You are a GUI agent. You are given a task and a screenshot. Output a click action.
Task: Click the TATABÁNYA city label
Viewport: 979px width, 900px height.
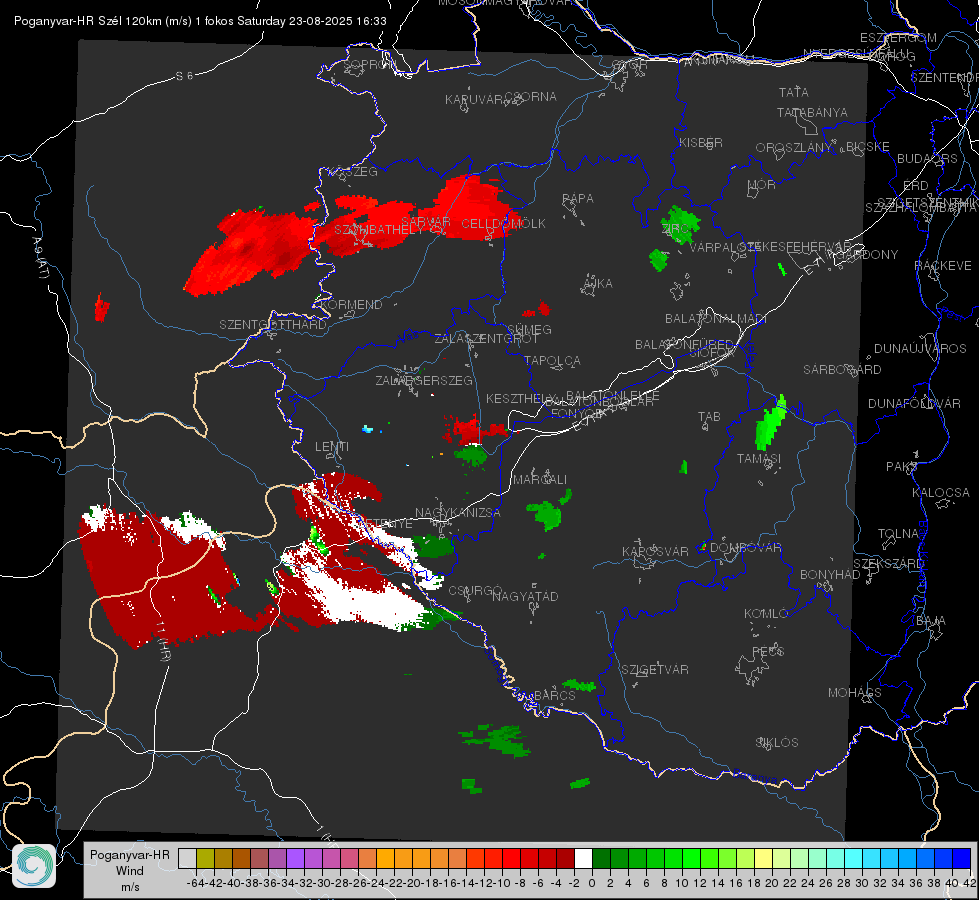[812, 112]
